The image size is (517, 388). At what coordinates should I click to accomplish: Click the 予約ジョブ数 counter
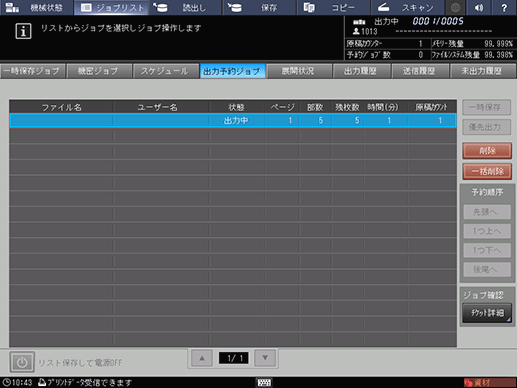pyautogui.click(x=421, y=55)
